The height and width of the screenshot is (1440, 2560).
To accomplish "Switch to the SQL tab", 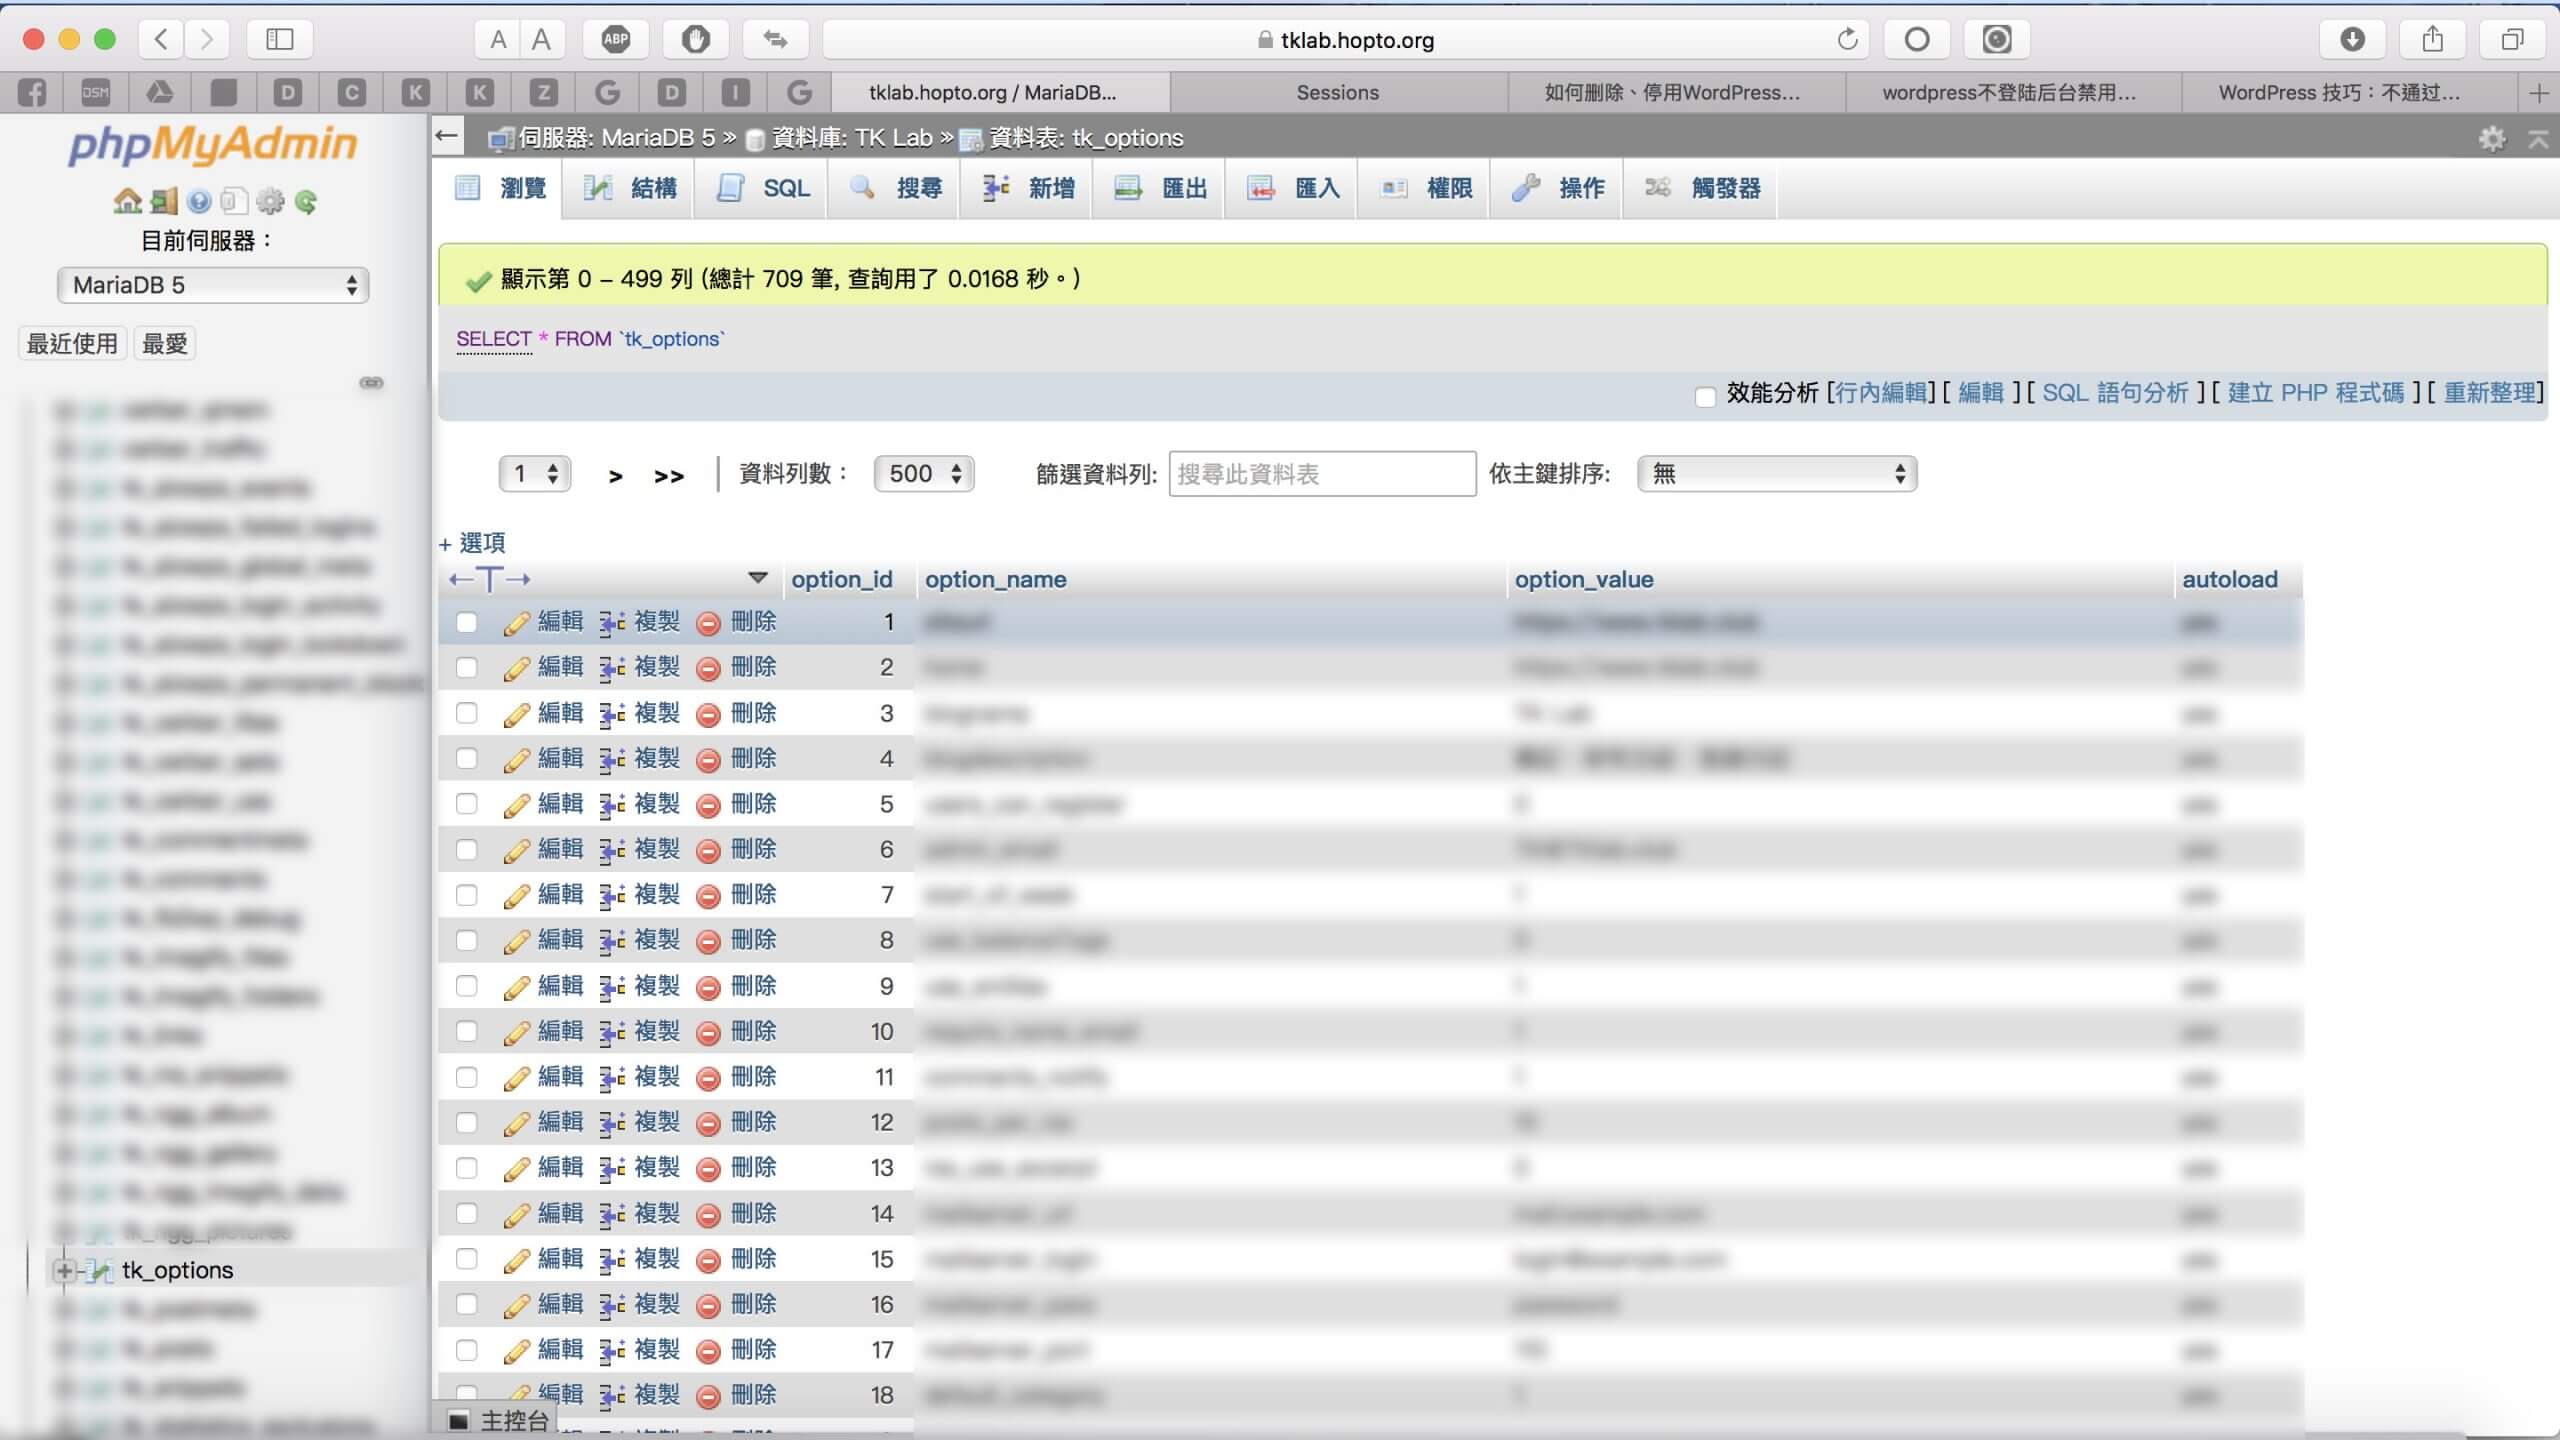I will (763, 188).
